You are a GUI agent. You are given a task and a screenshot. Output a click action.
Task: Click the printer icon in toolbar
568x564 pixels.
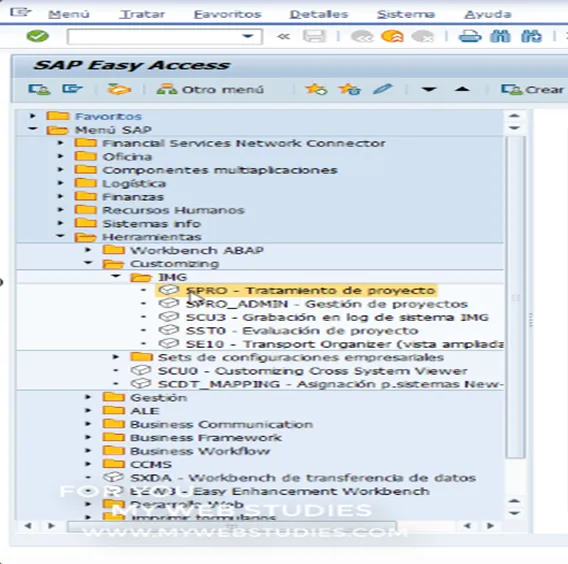(x=470, y=37)
